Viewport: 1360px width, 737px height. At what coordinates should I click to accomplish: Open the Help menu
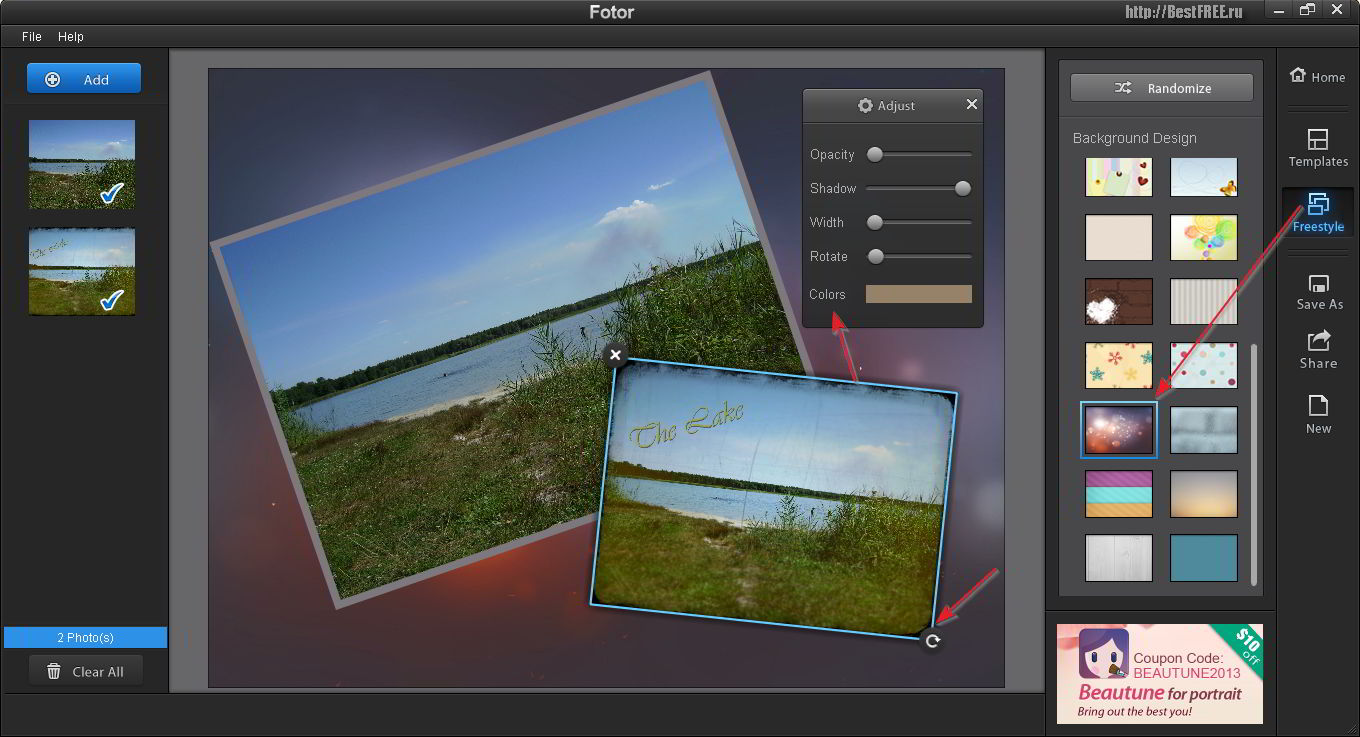71,36
